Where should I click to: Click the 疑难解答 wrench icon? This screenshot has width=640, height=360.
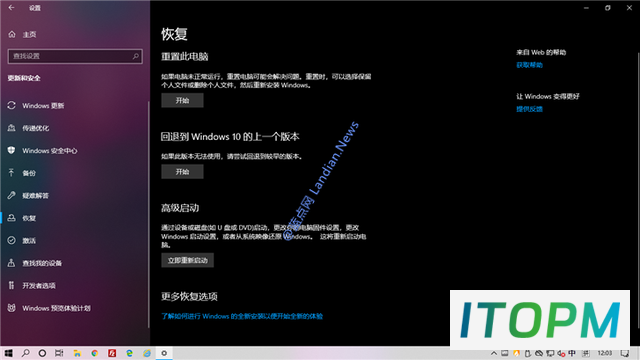[x=11, y=196]
